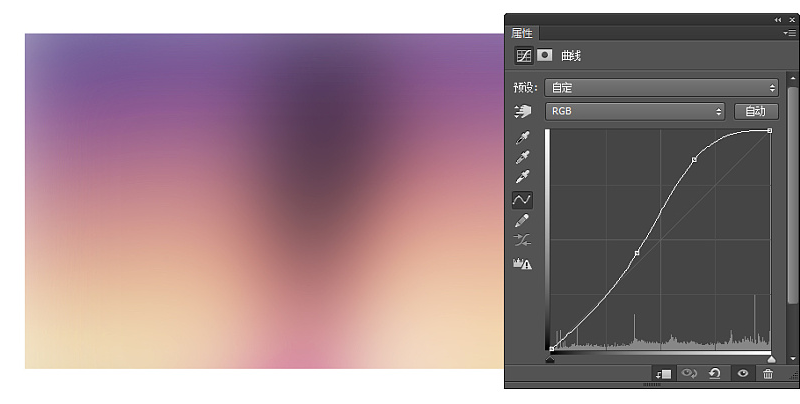The width and height of the screenshot is (800, 404).
Task: Select the black point eyedropper
Action: [x=522, y=138]
